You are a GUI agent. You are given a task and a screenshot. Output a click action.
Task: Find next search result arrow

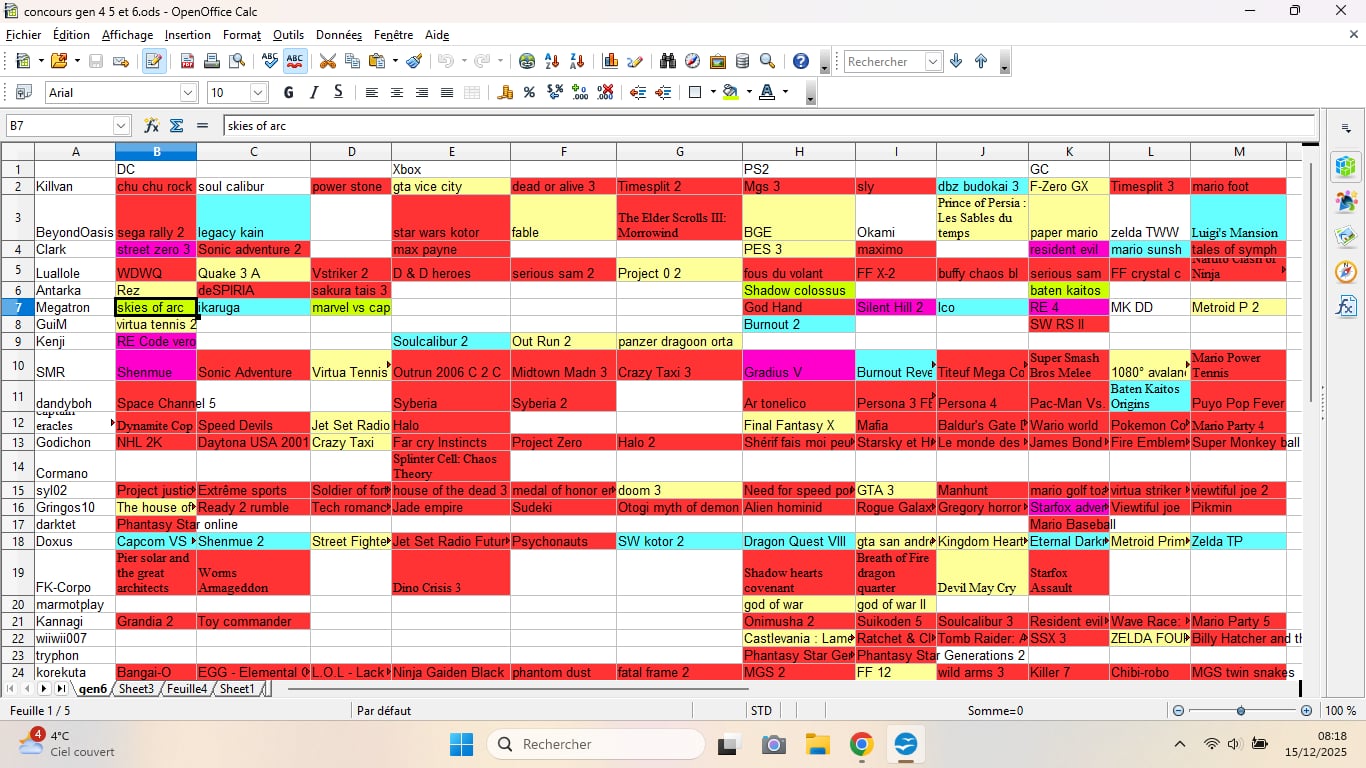[x=956, y=61]
